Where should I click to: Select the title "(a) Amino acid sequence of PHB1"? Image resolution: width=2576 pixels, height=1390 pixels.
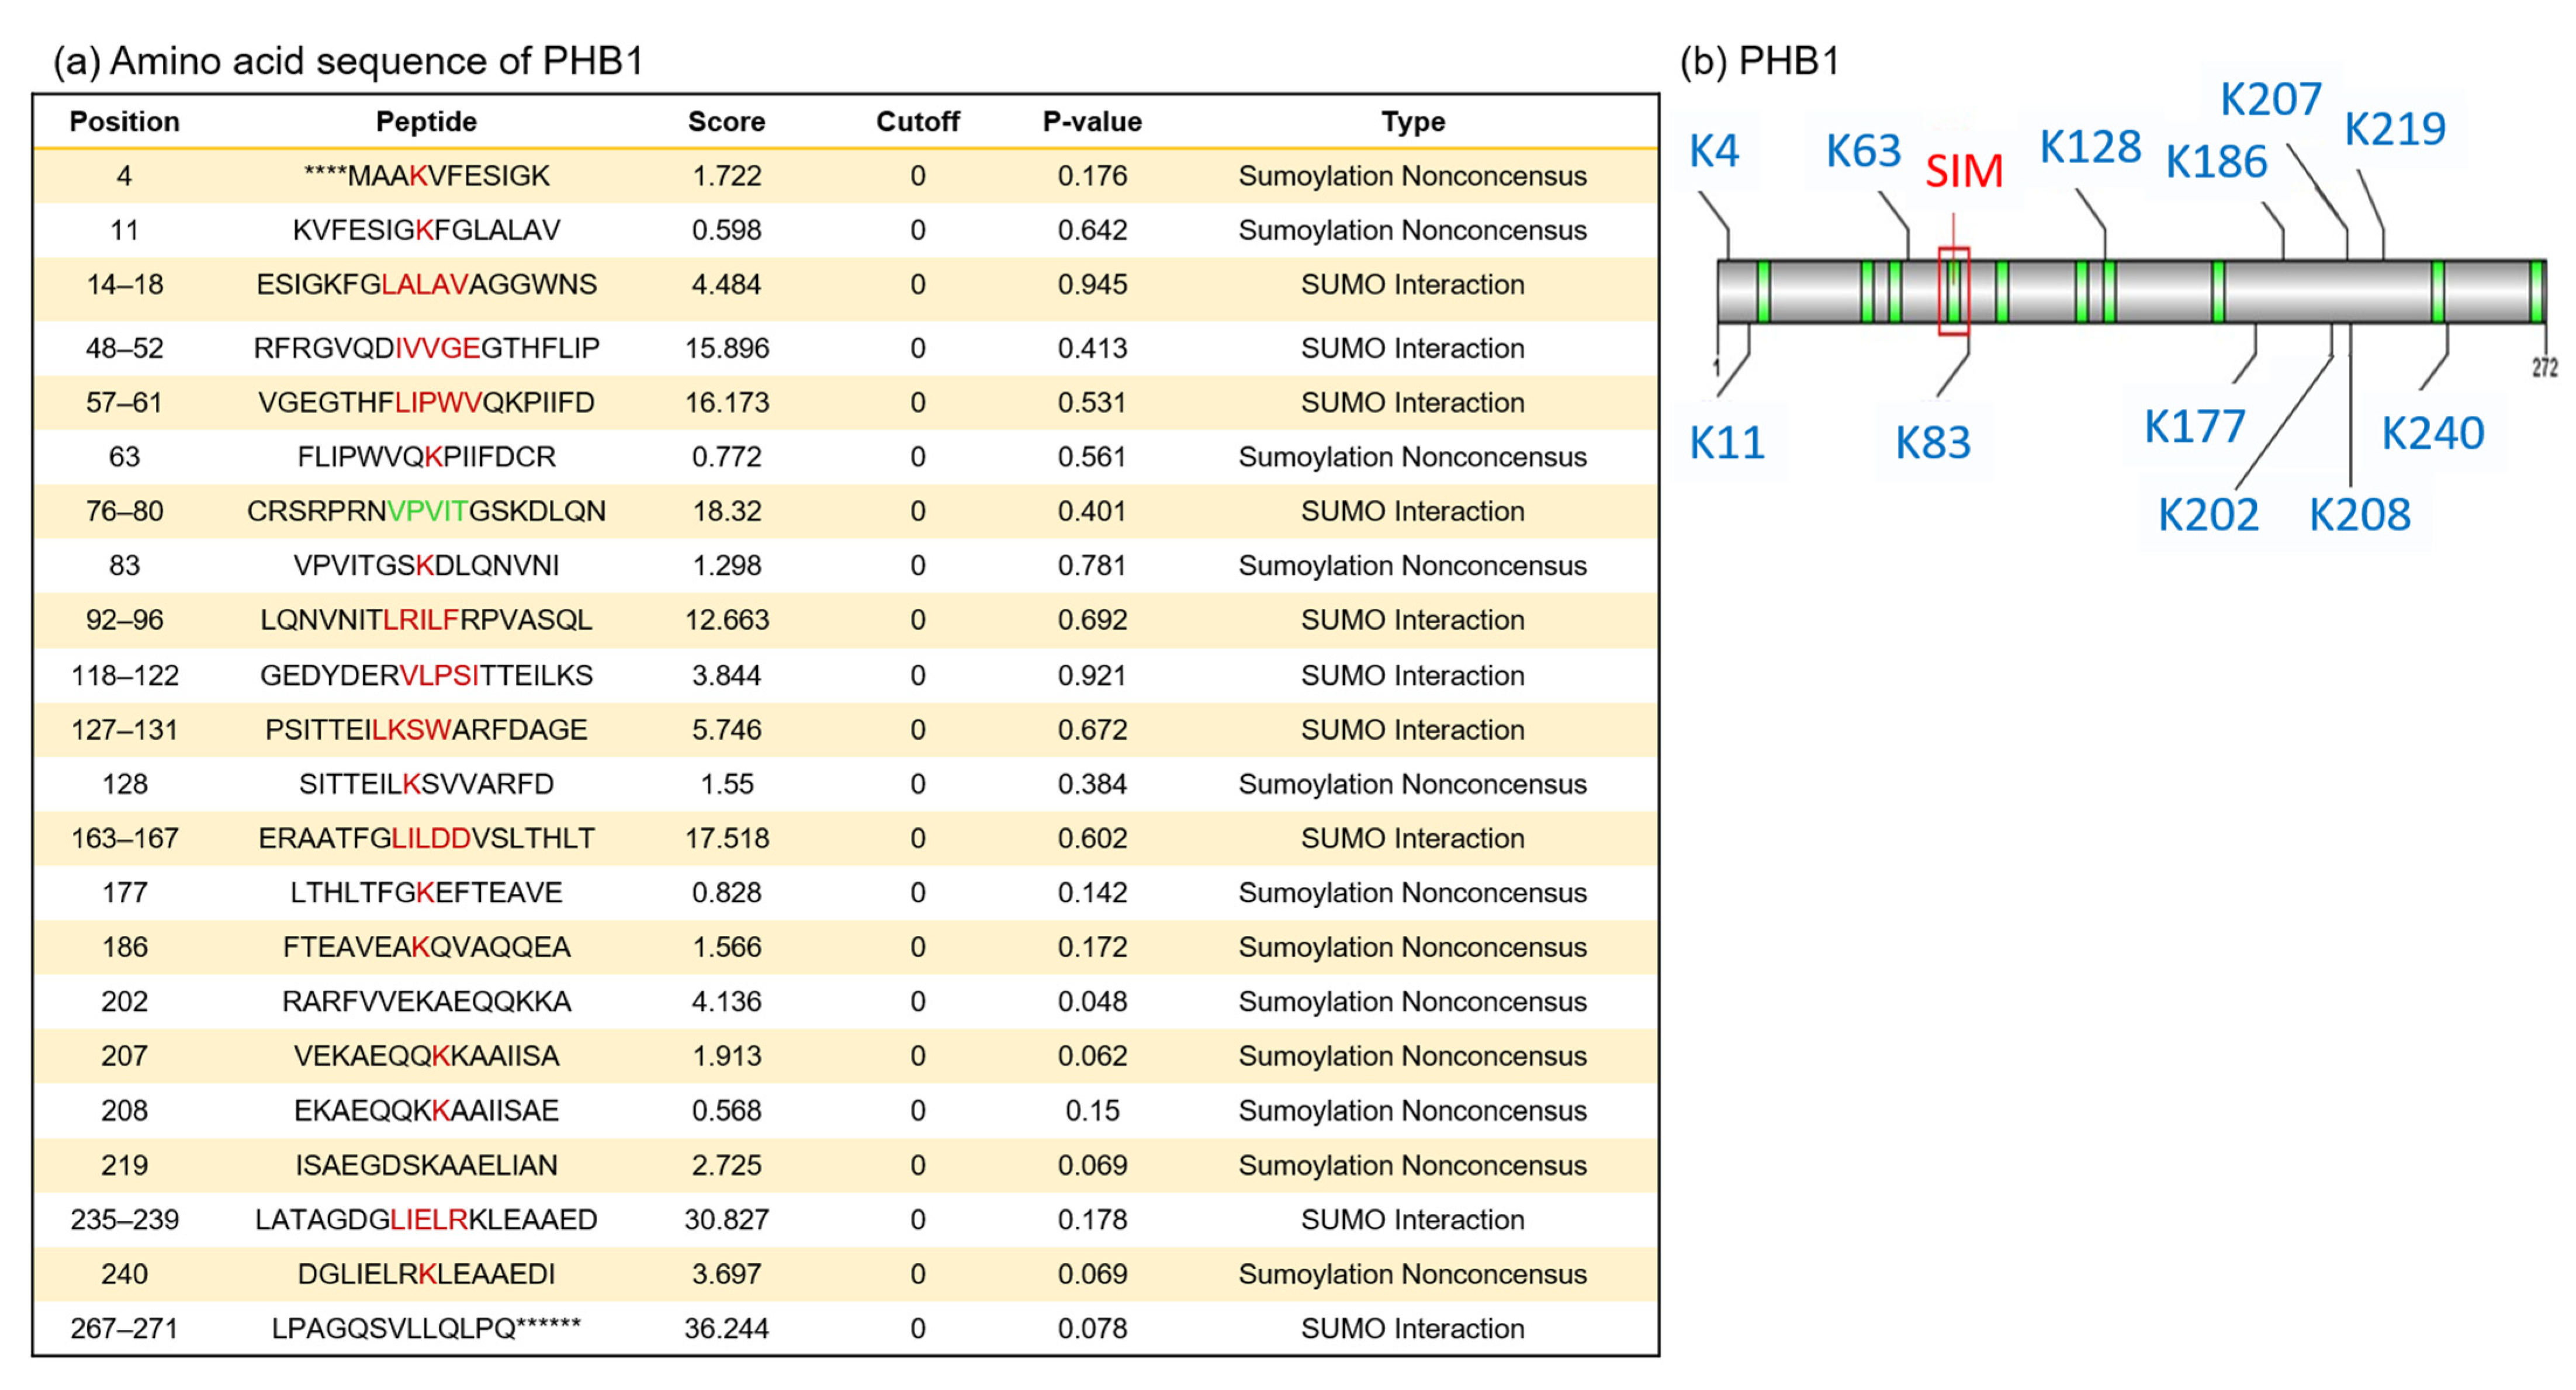pos(348,61)
